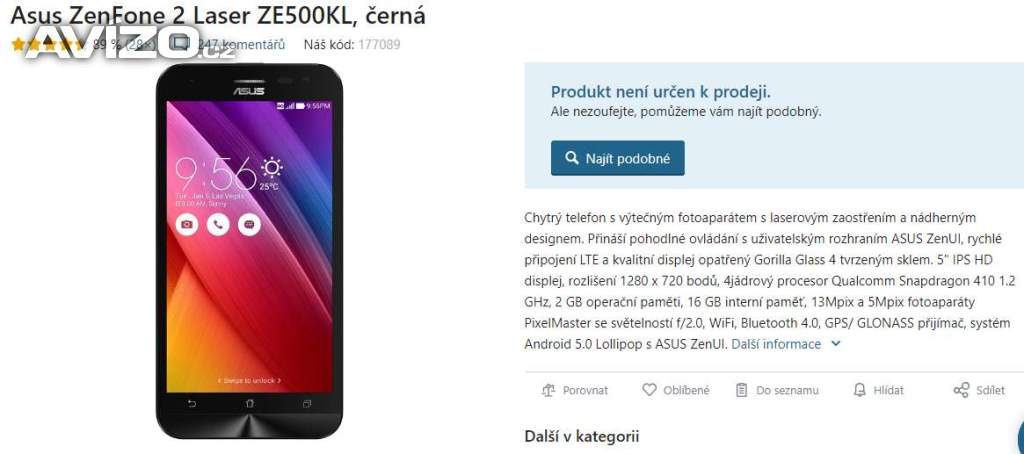This screenshot has width=1024, height=454.
Task: Choose Do seznamu option
Action: point(776,390)
